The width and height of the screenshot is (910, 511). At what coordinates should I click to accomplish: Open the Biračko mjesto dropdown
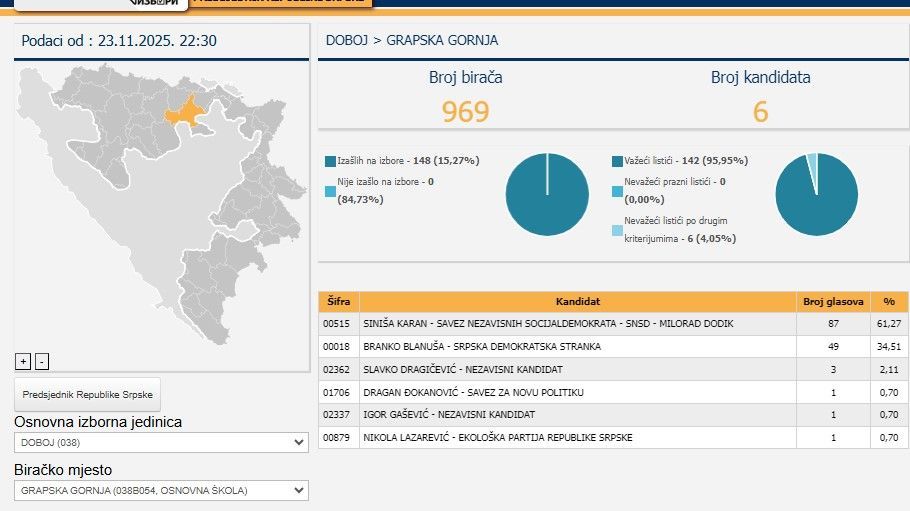pyautogui.click(x=161, y=490)
